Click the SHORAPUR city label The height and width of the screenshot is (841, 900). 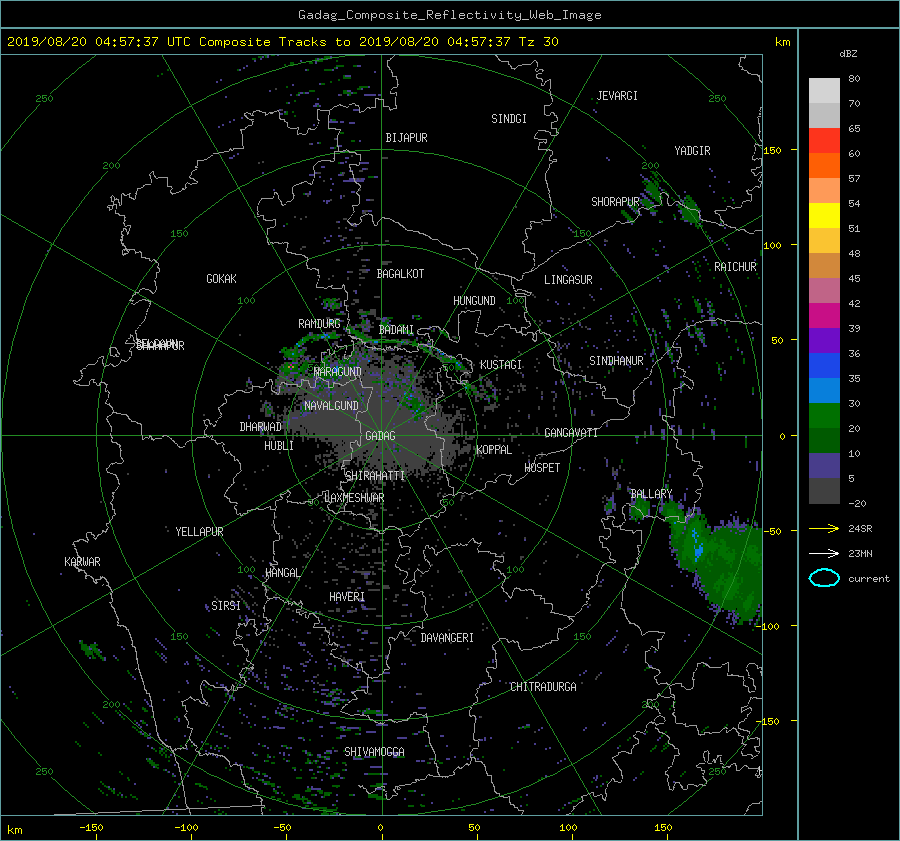click(615, 201)
